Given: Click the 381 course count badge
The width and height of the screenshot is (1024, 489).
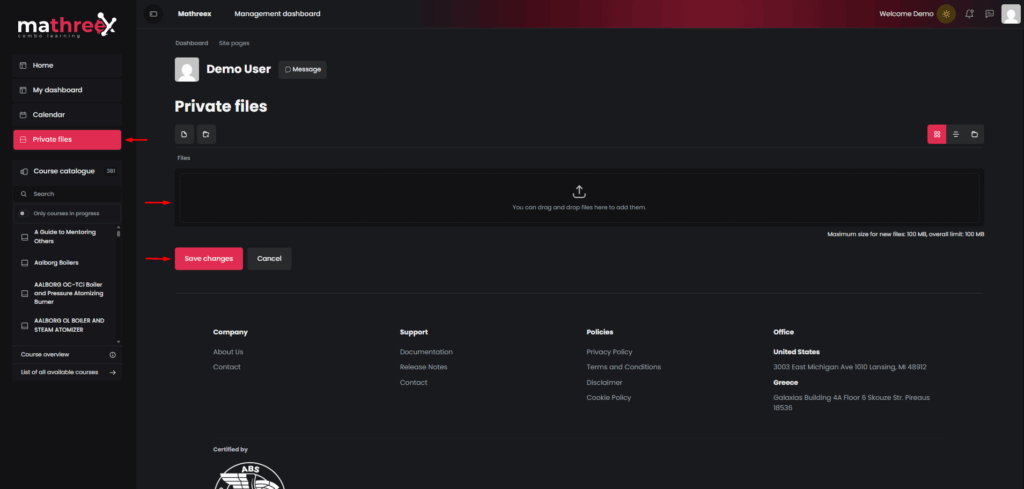Looking at the screenshot, I should coord(110,171).
